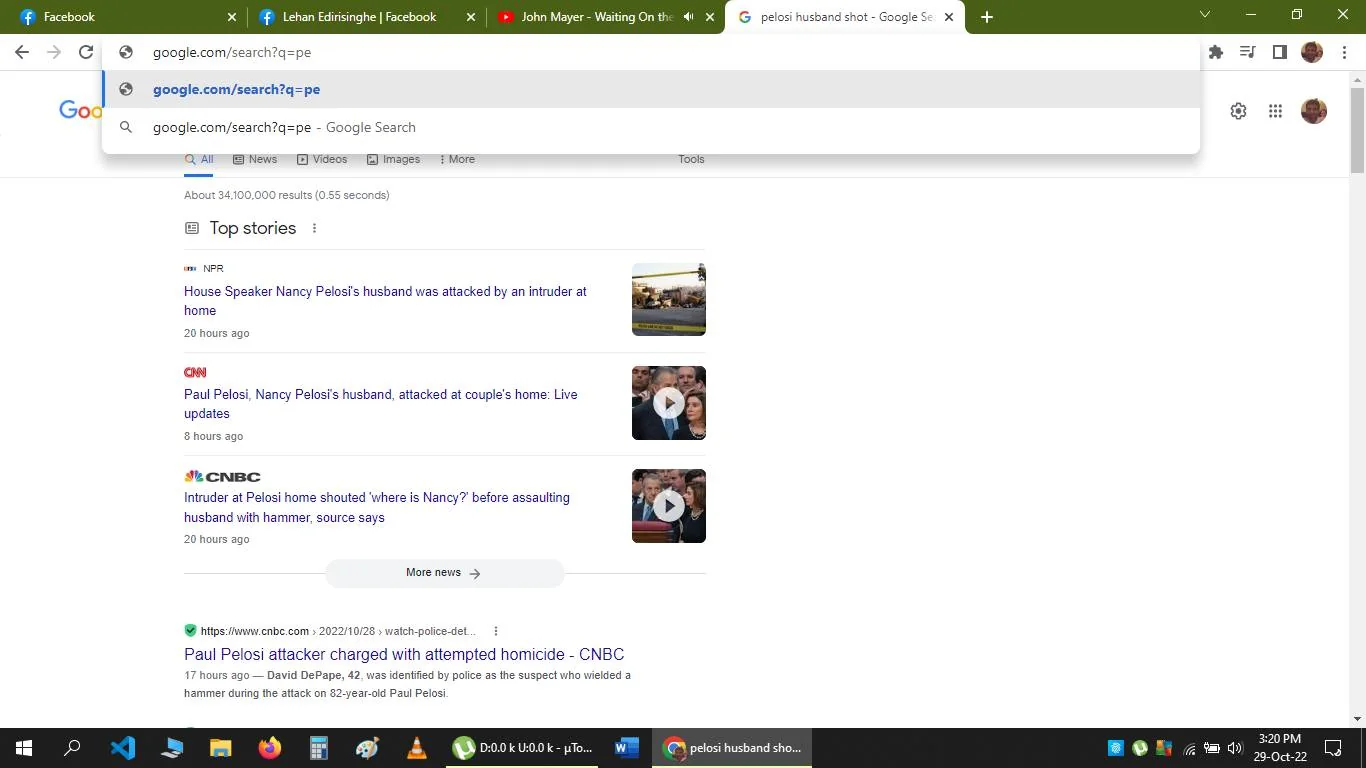This screenshot has height=768, width=1366.
Task: Go back to the previous page
Action: (22, 52)
